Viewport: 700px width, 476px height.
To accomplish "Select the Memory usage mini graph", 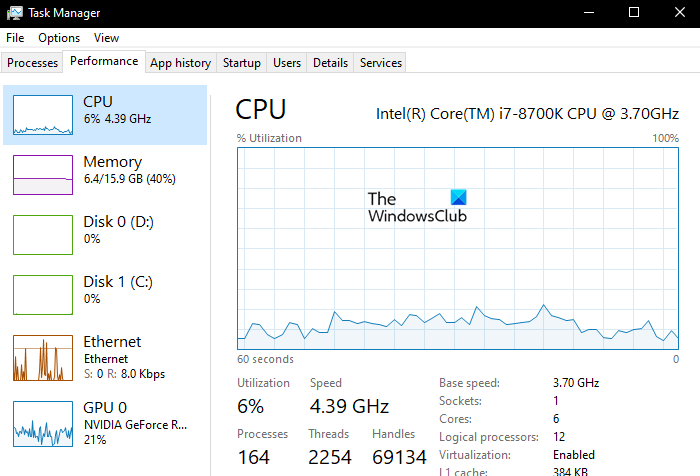I will [42, 175].
